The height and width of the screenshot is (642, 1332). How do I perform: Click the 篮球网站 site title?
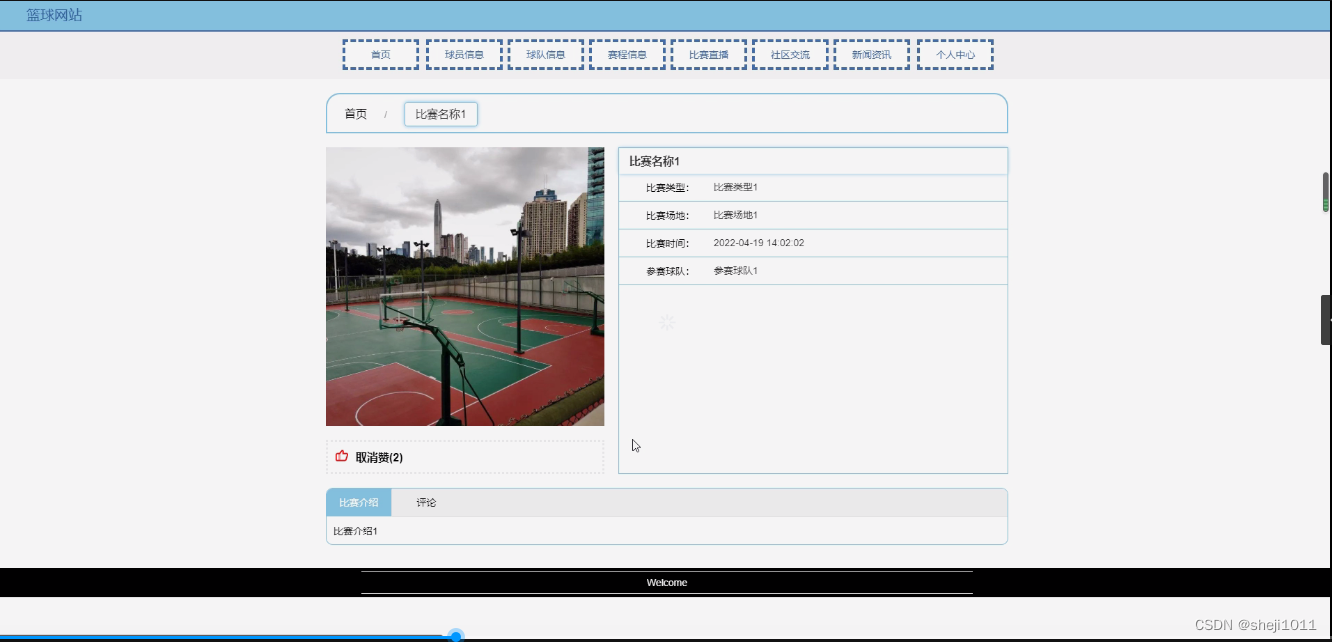[53, 14]
